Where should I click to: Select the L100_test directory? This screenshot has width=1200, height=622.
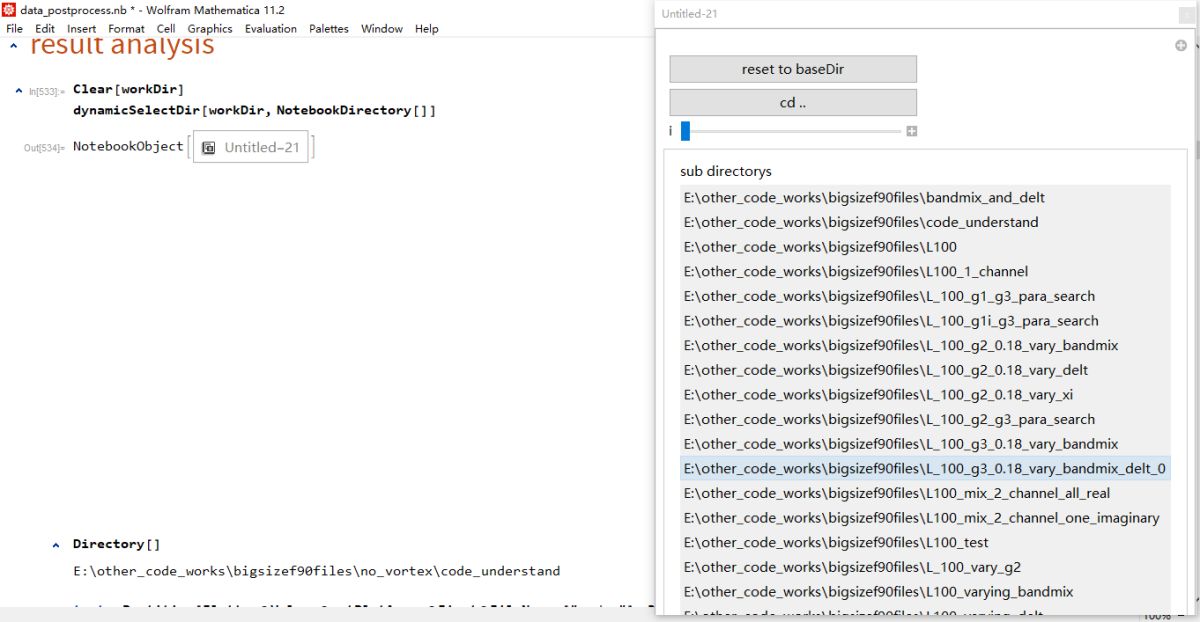click(925, 542)
